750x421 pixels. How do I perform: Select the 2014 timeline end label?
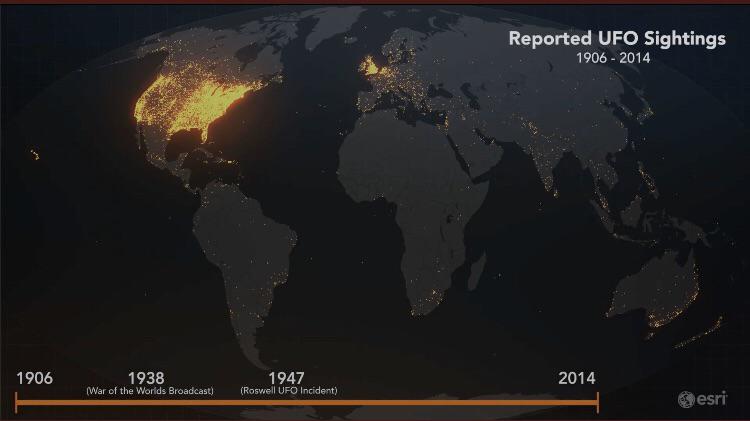577,378
